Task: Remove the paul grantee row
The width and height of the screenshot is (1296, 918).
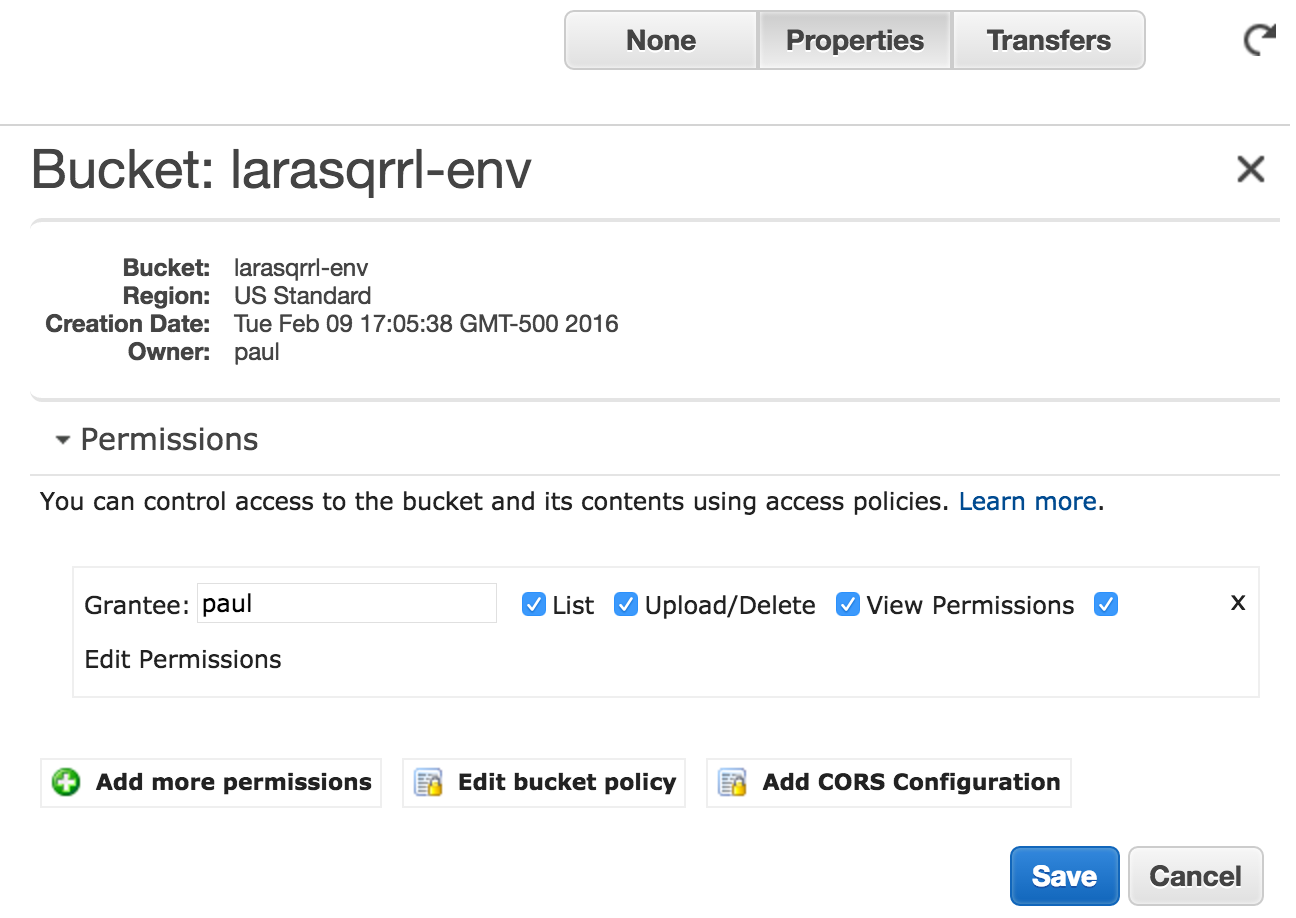Action: point(1237,603)
